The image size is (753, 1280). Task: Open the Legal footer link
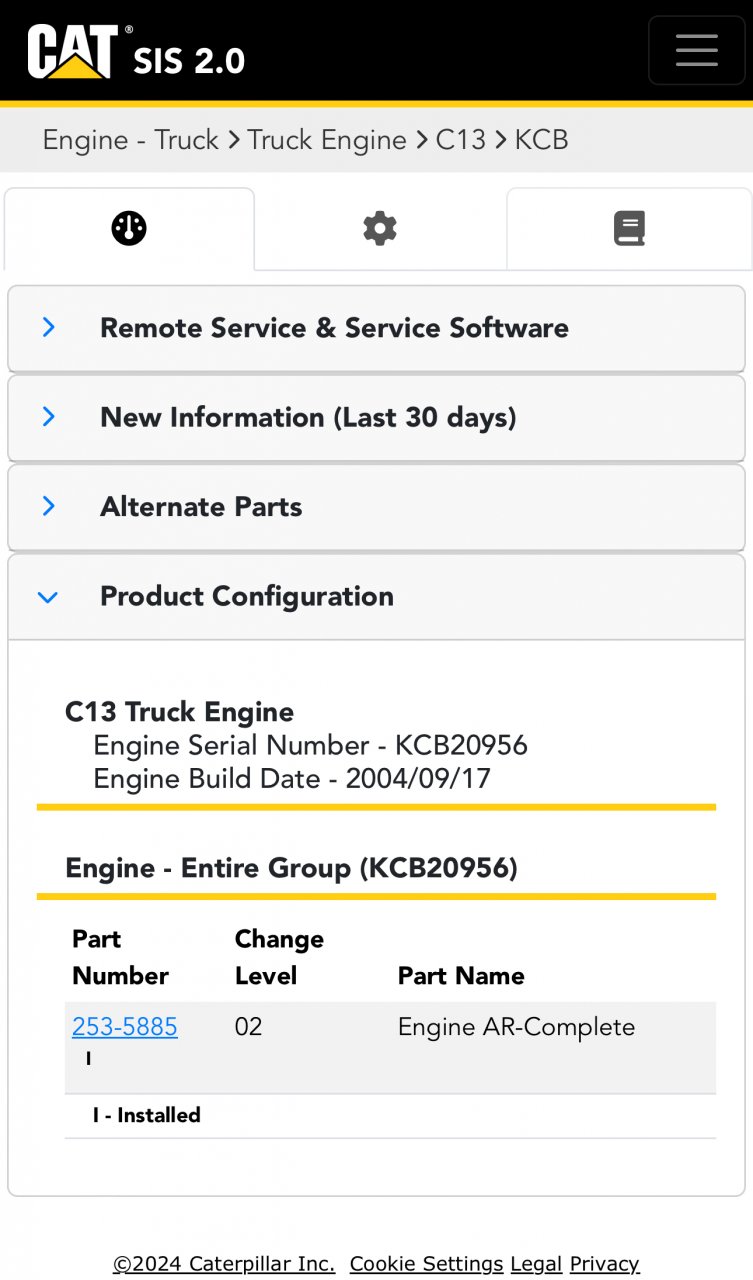tap(536, 1264)
